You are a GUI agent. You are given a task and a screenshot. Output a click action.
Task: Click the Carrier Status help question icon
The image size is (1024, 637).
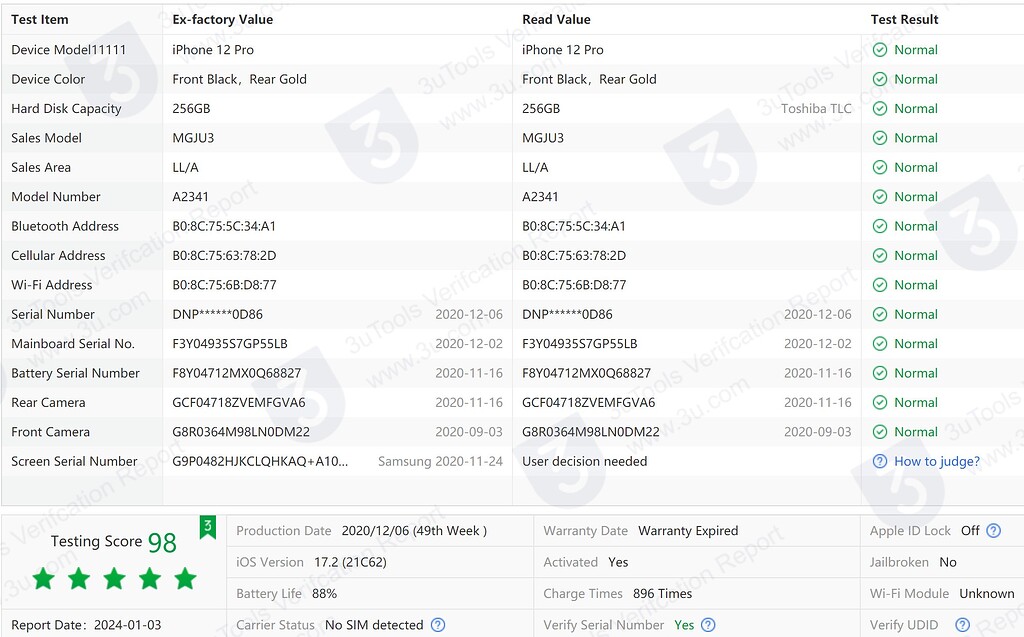(438, 625)
